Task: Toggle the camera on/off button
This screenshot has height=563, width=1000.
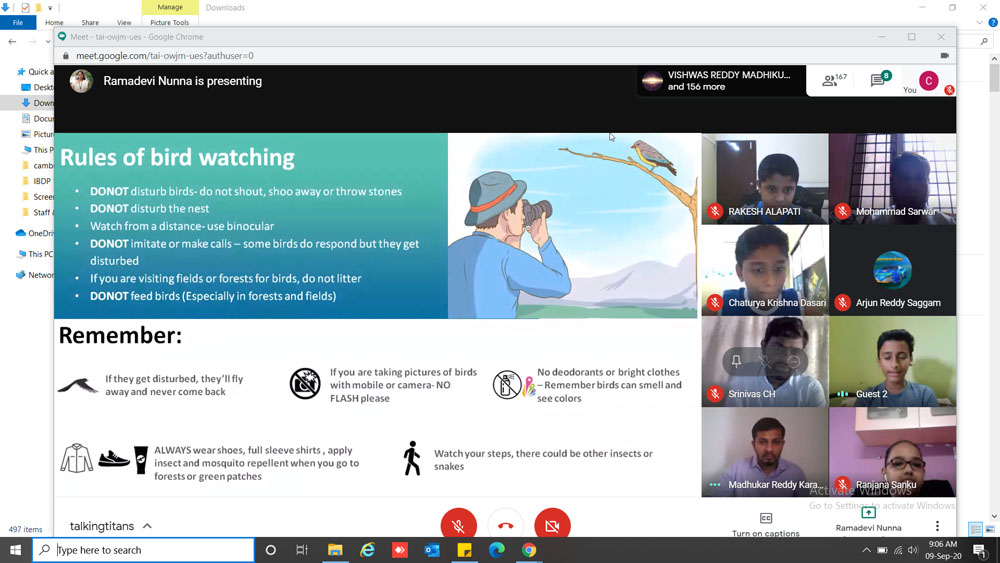Action: click(x=552, y=525)
